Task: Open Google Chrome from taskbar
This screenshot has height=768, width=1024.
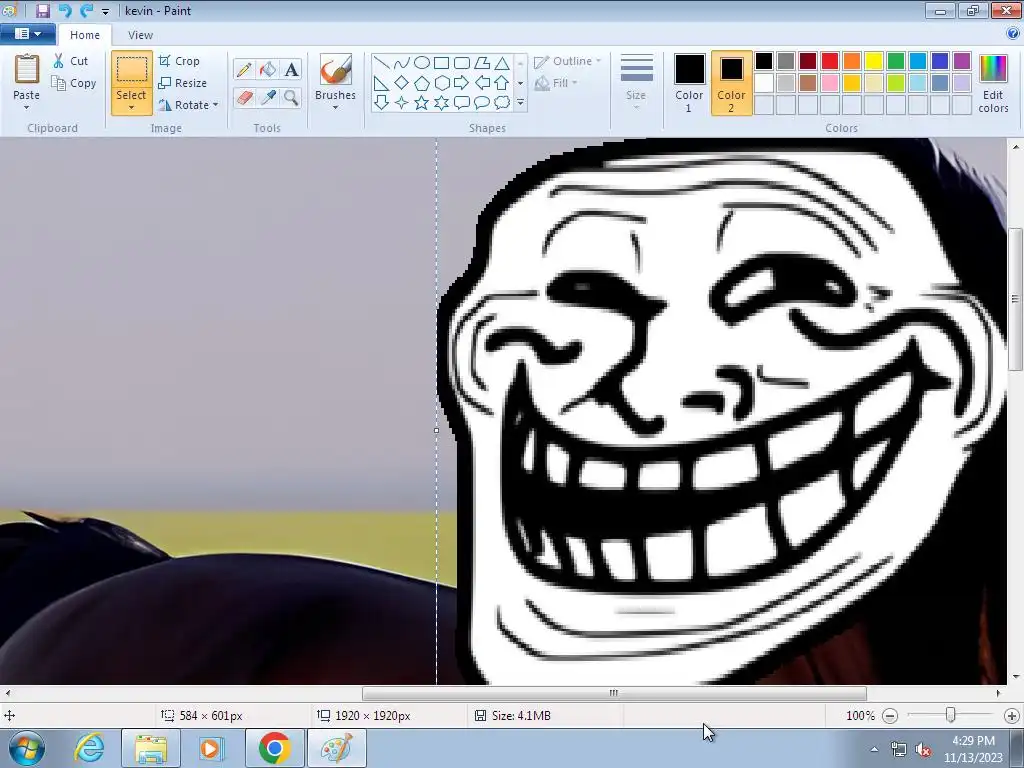Action: click(275, 748)
